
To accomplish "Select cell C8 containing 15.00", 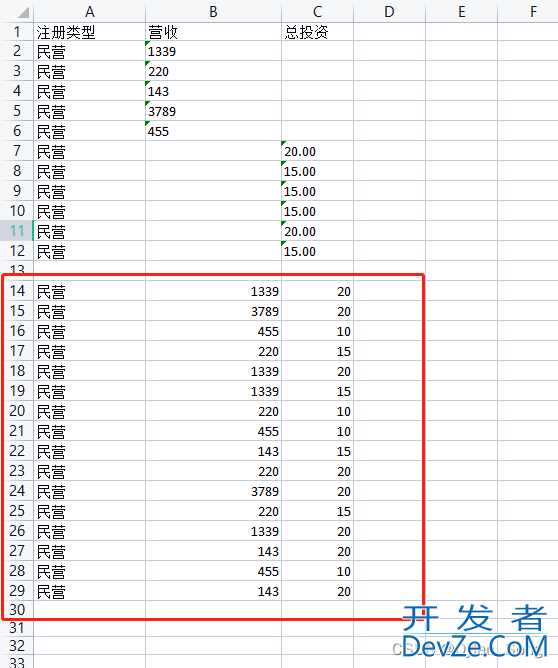I will click(317, 171).
